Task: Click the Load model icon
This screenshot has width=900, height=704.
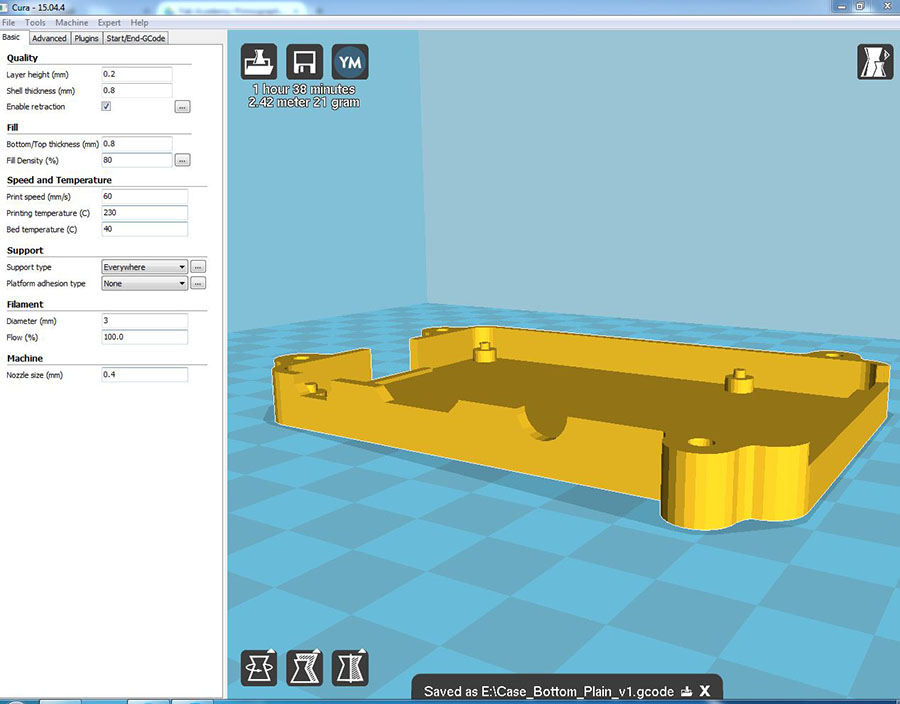Action: [259, 62]
